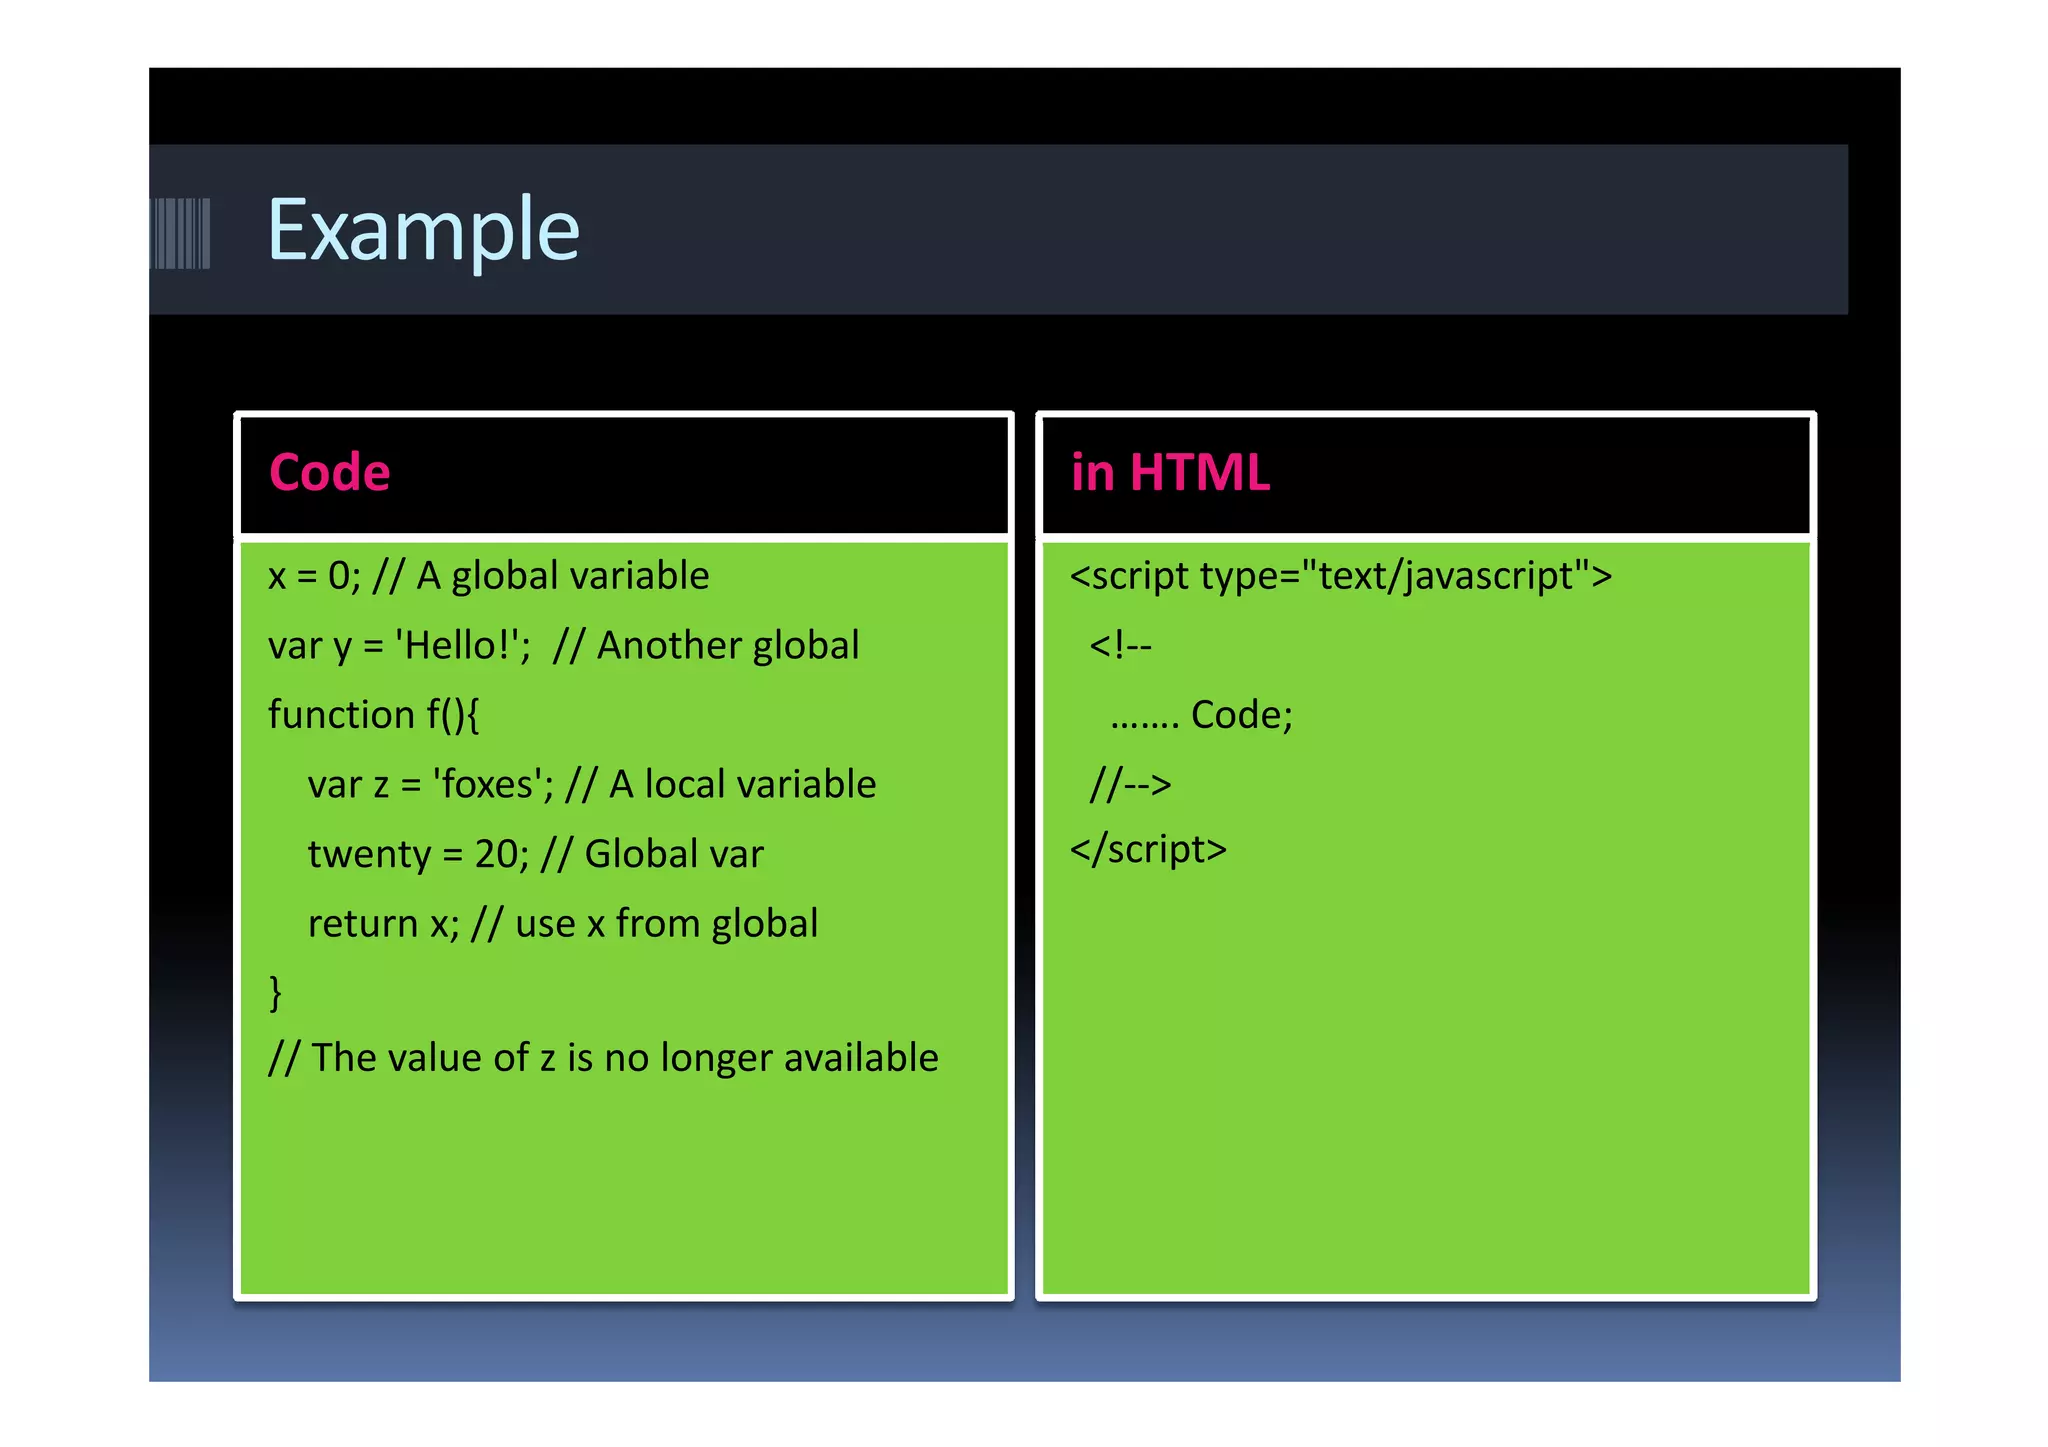Viewport: 2048px width, 1447px height.
Task: Click '// The value of z is no longer available'
Action: (x=604, y=1058)
